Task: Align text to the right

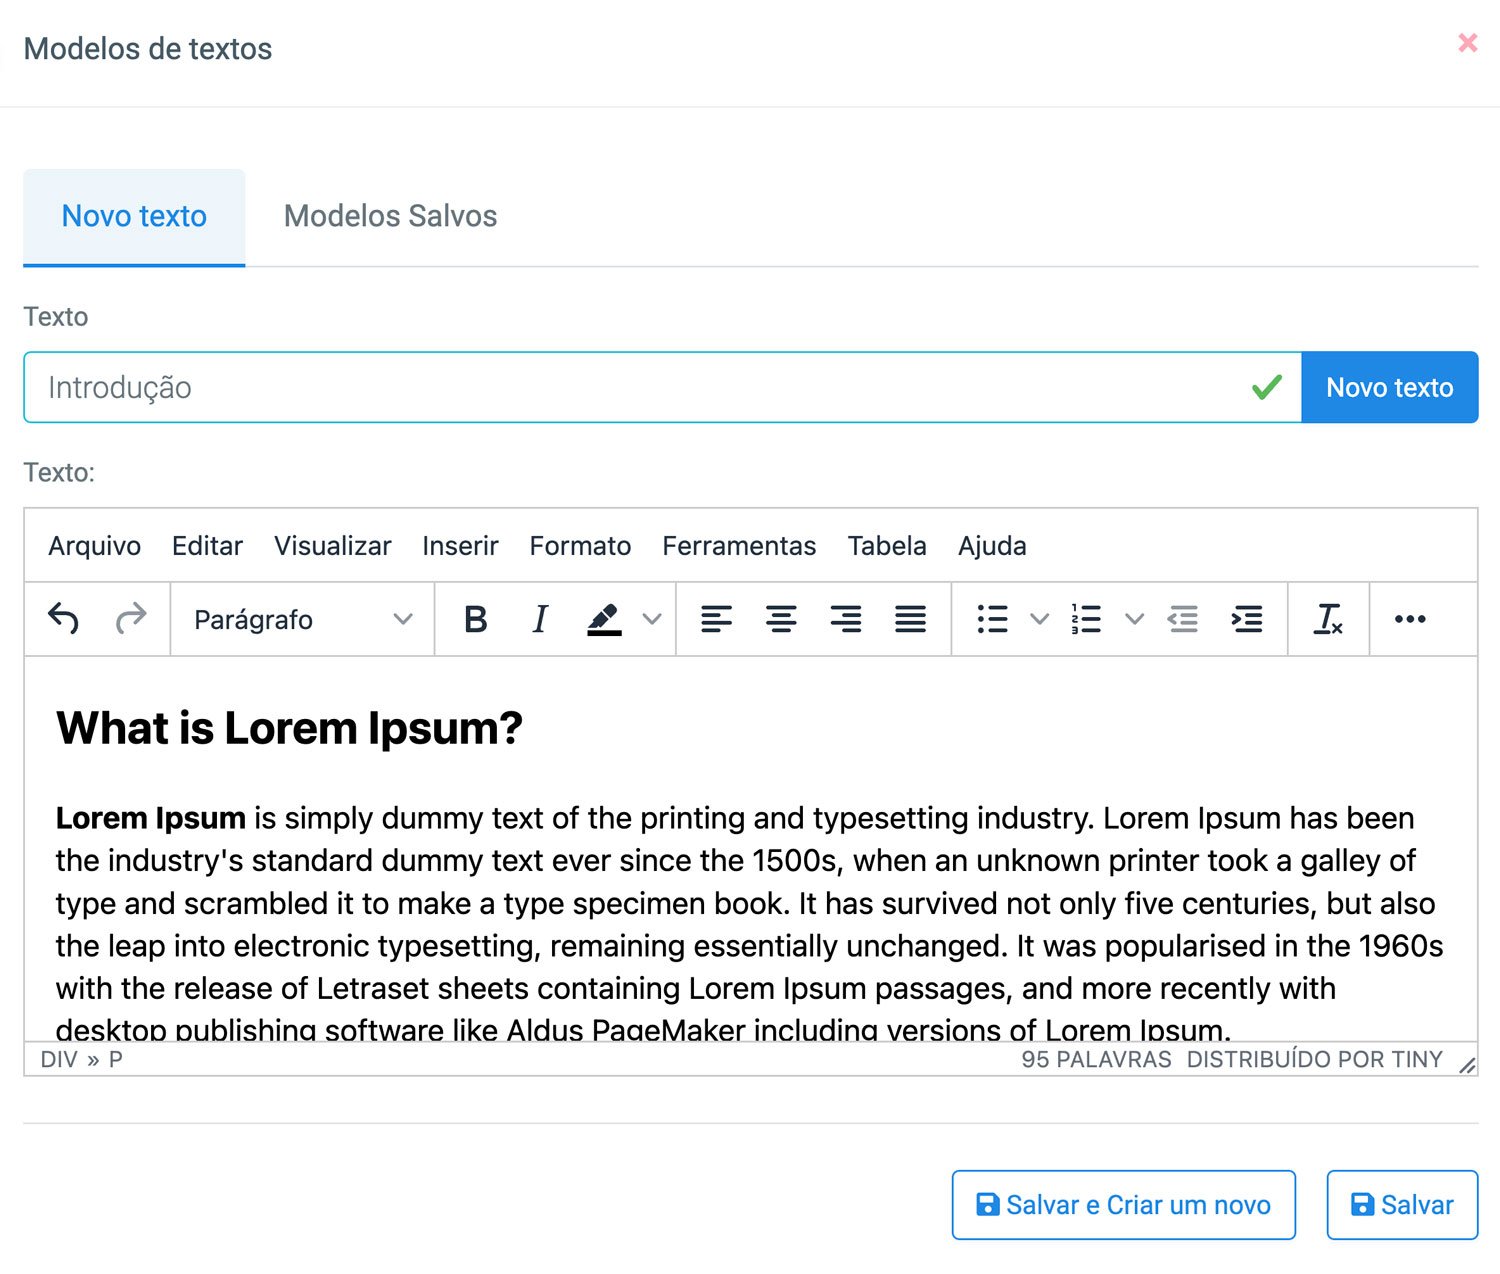Action: 846,619
